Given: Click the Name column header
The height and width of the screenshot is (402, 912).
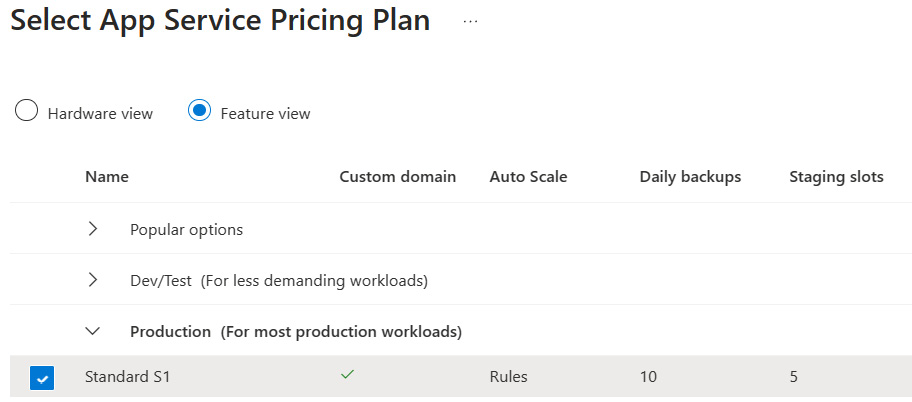Looking at the screenshot, I should [107, 177].
